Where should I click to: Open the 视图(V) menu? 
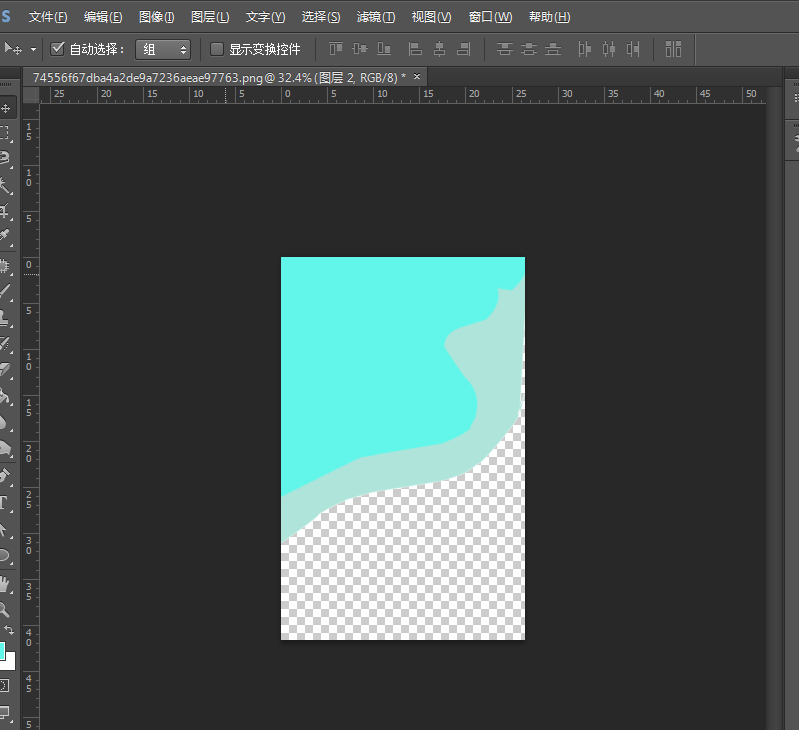(431, 17)
